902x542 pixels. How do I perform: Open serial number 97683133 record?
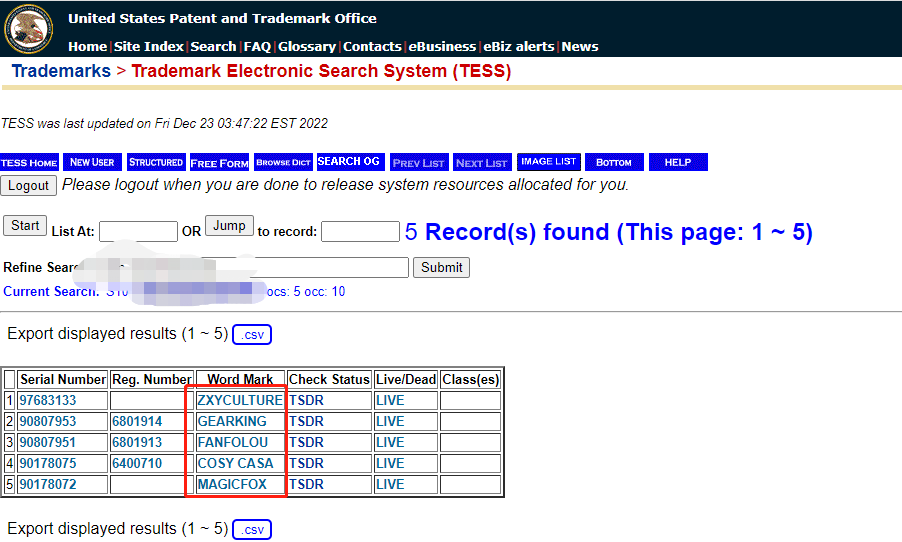coord(48,400)
